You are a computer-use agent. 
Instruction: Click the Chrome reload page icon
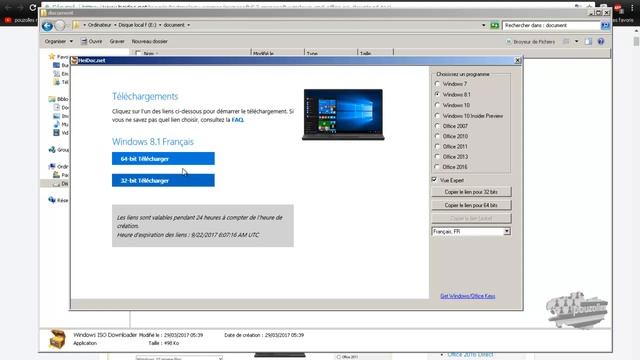[33, 7]
